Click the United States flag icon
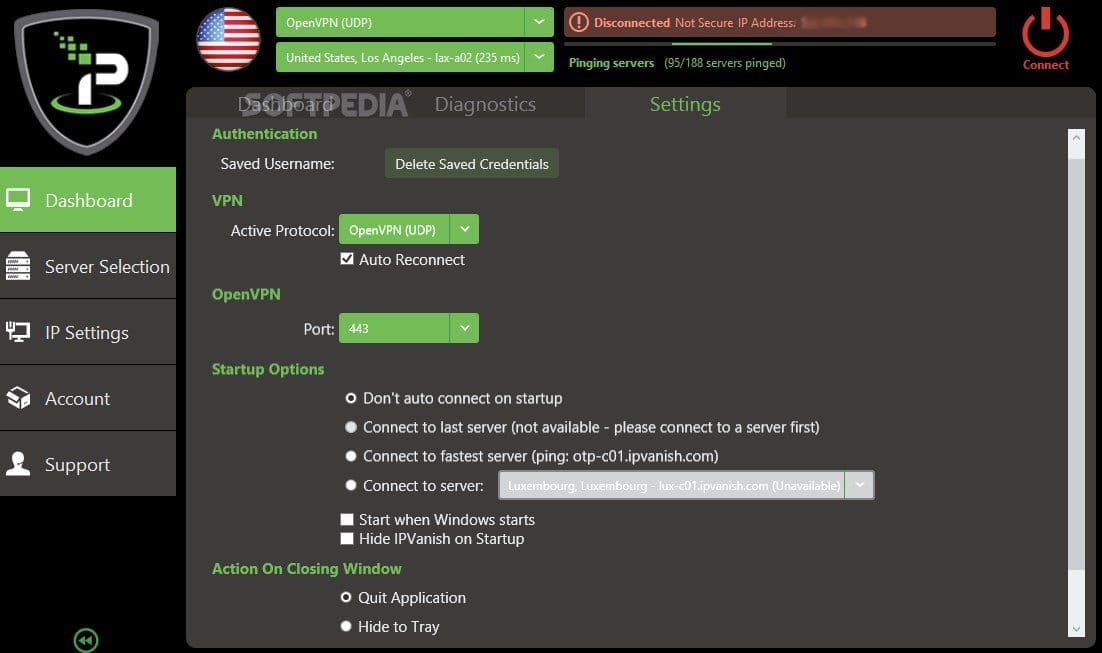This screenshot has width=1102, height=653. [228, 40]
